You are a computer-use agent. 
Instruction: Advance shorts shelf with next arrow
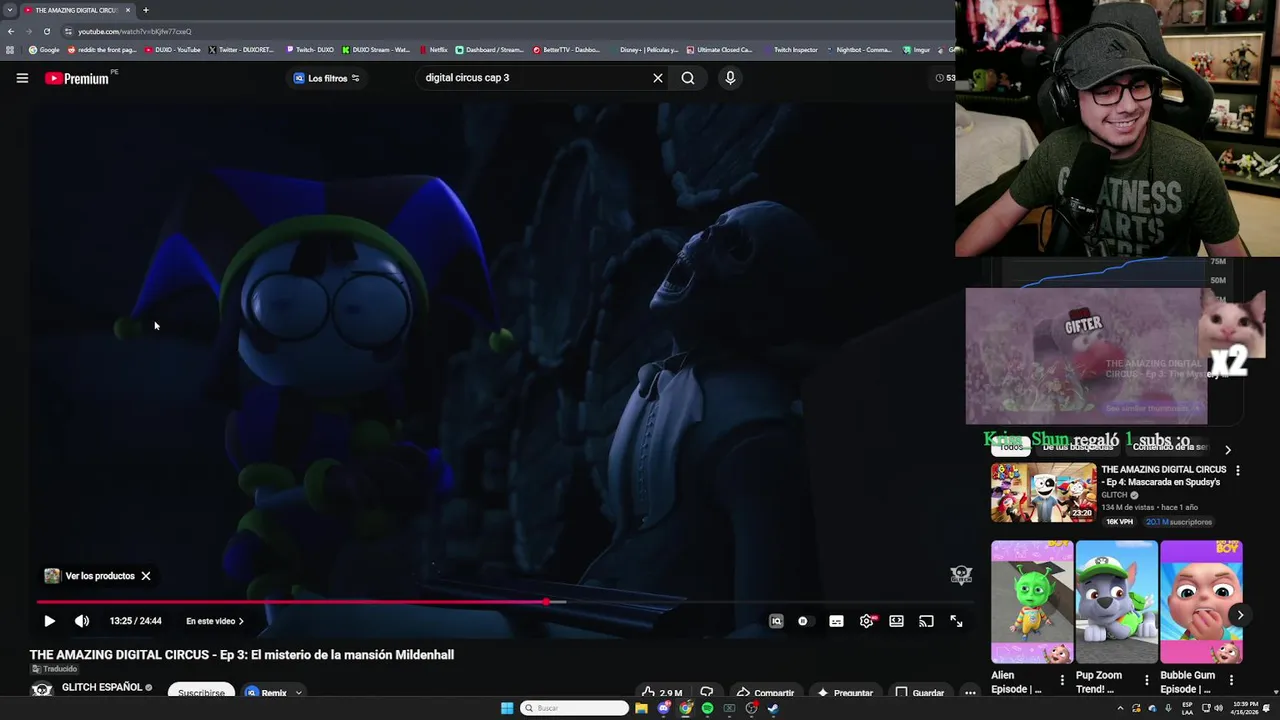tap(1240, 615)
